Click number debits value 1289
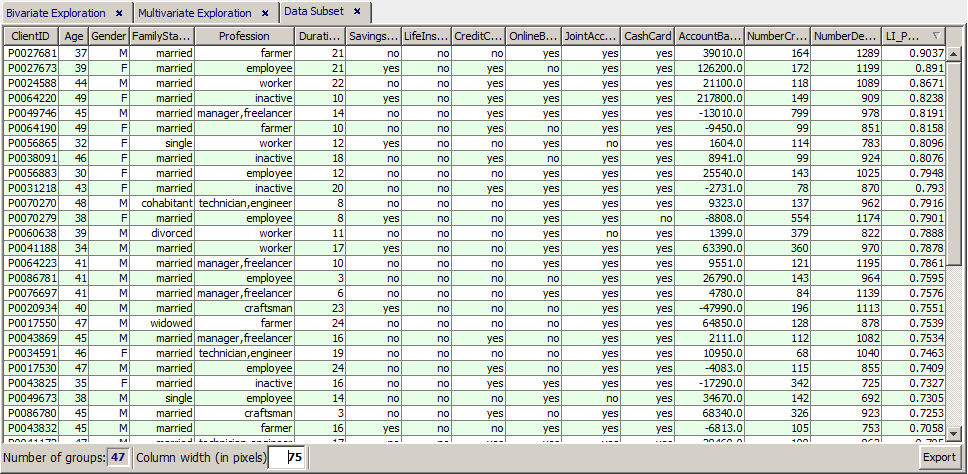This screenshot has height=474, width=968. (846, 53)
